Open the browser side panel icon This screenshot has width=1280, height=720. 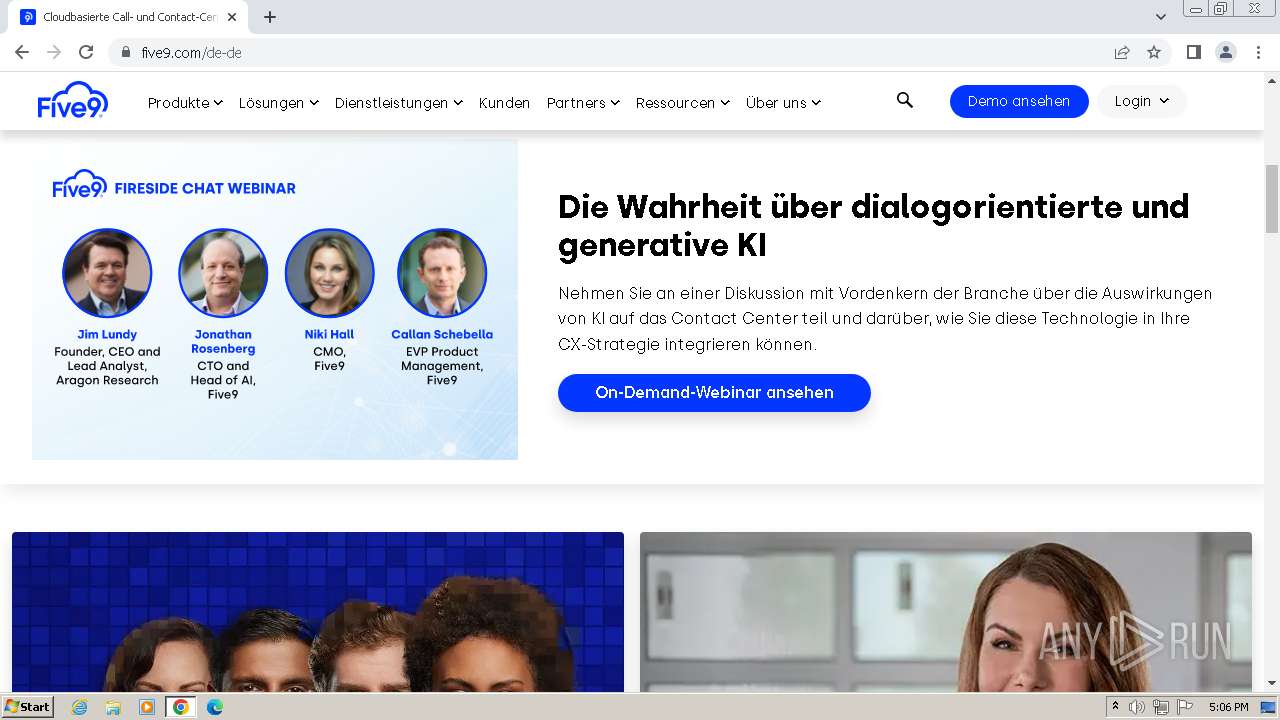[x=1194, y=52]
